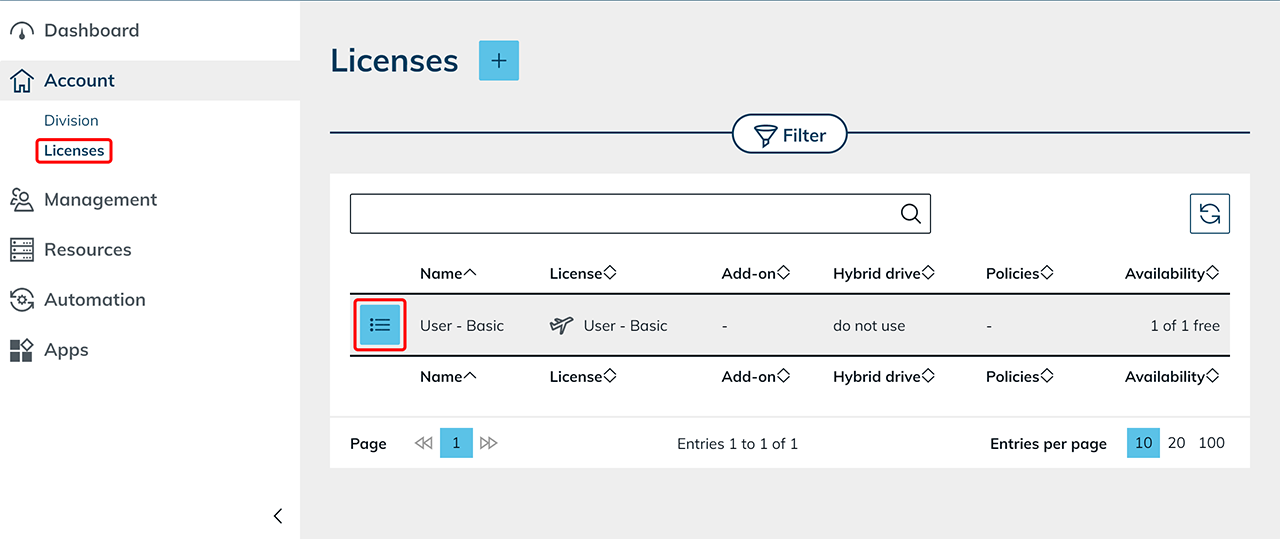Expand the Automation sidebar section

tap(94, 300)
